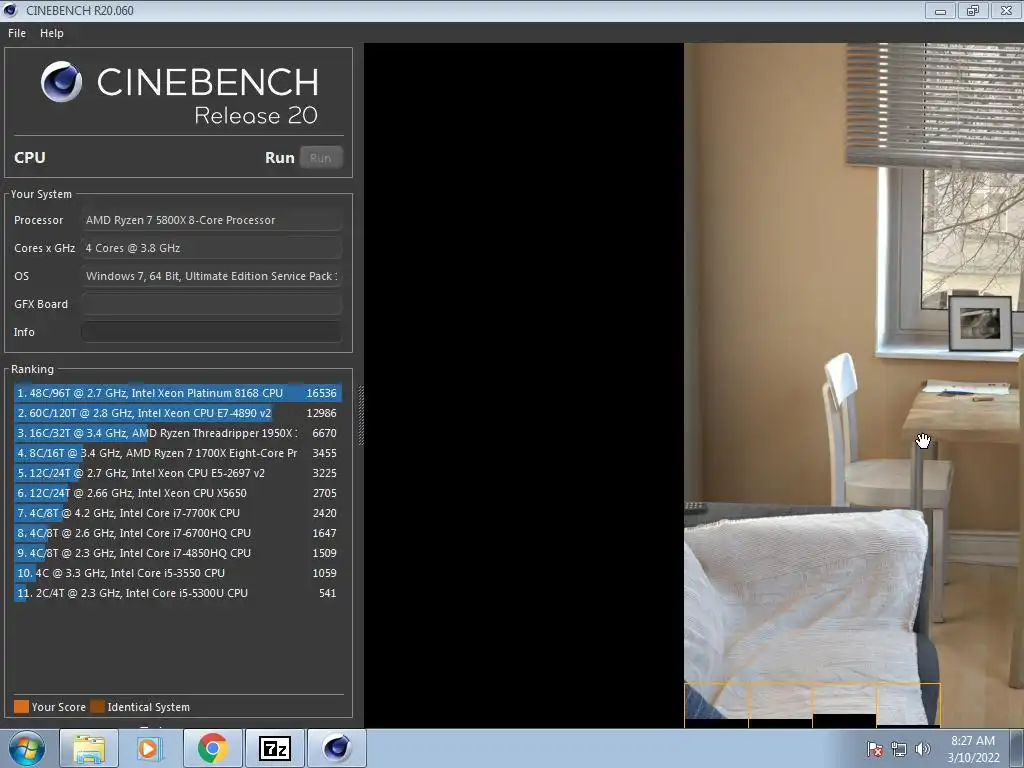Select ranking row Intel Core i7-7700K CPU
This screenshot has width=1024, height=768.
pos(177,513)
